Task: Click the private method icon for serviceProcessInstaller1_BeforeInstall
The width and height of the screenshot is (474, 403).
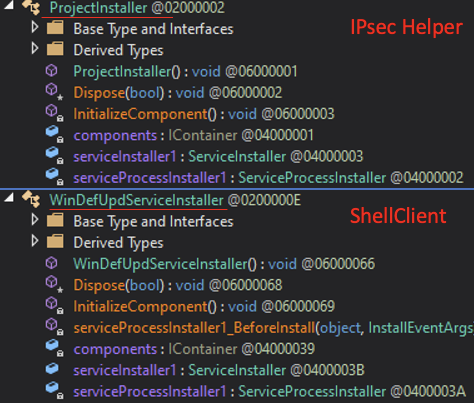Action: [54, 327]
